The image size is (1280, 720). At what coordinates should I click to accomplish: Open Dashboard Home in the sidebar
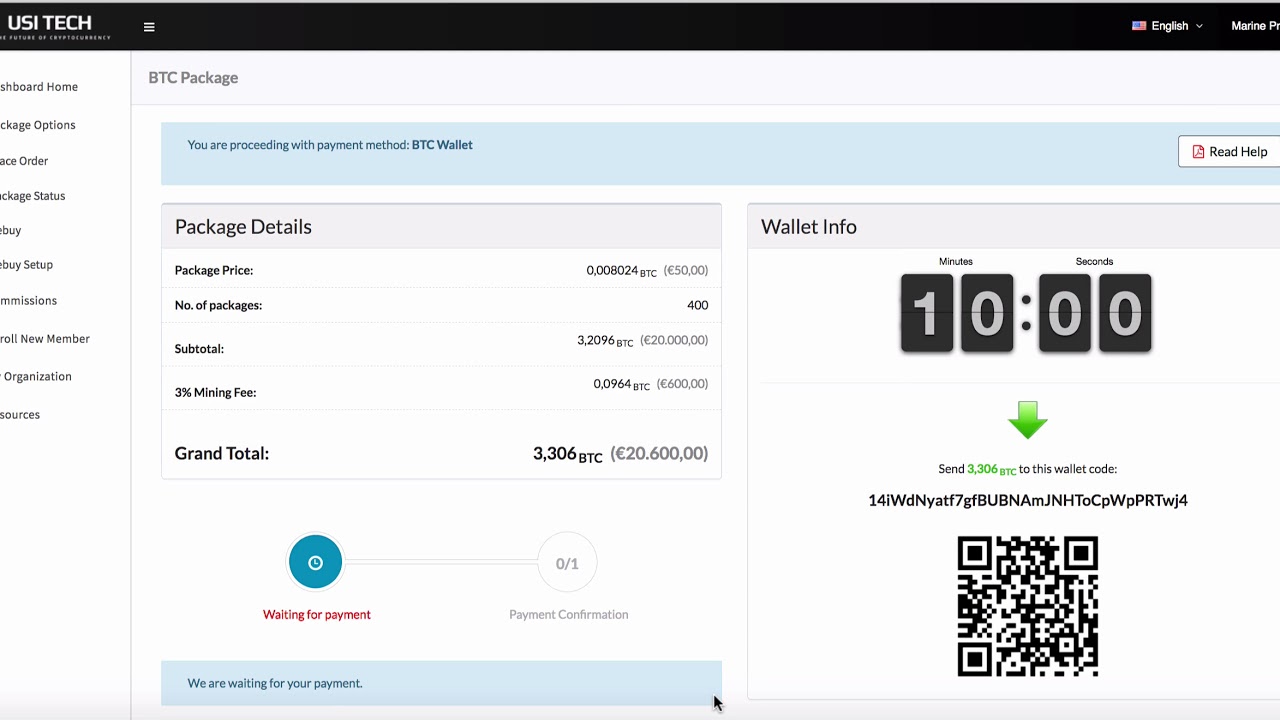pos(39,87)
